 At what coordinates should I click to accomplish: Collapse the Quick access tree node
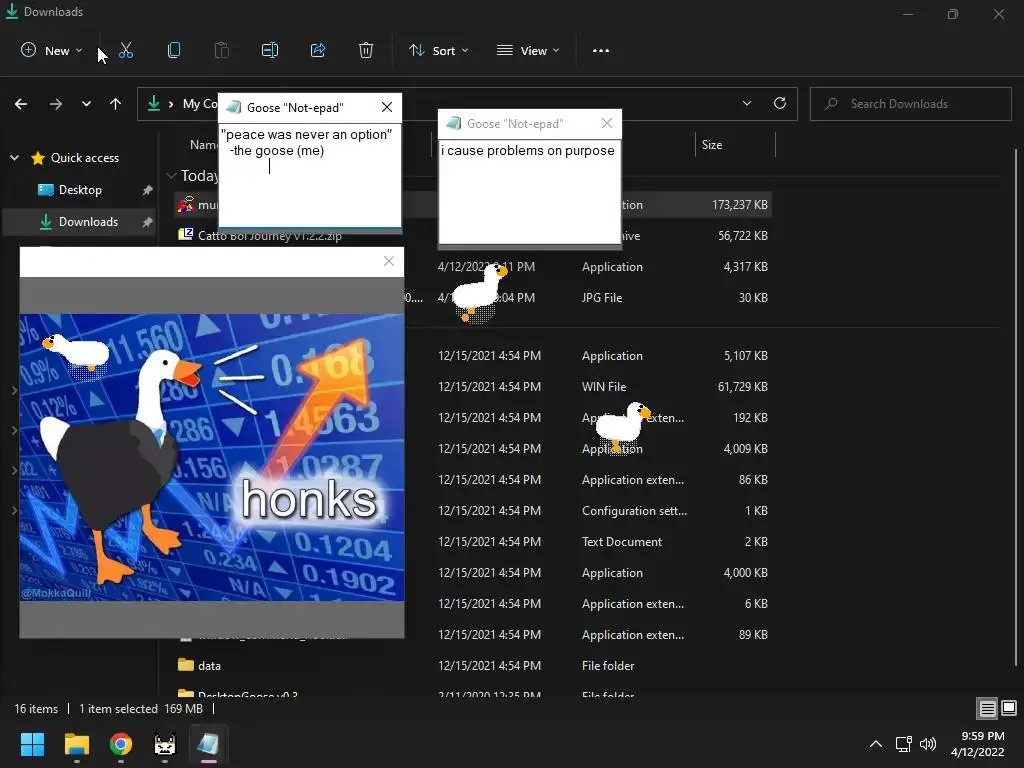click(x=14, y=157)
